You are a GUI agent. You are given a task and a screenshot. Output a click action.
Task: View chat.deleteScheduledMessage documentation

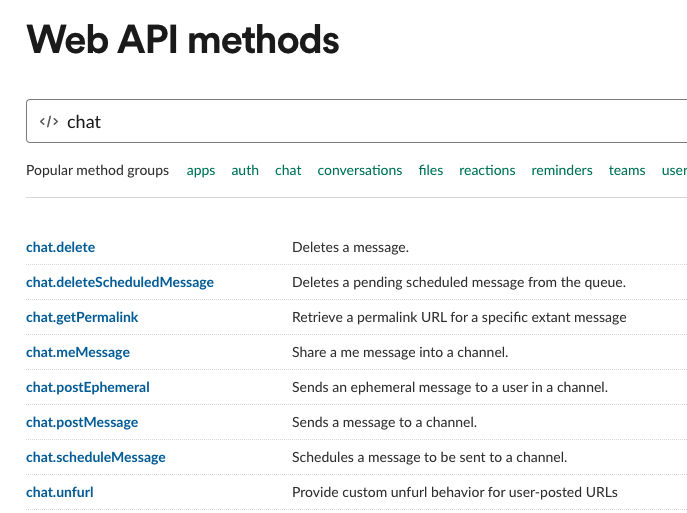pyautogui.click(x=120, y=282)
